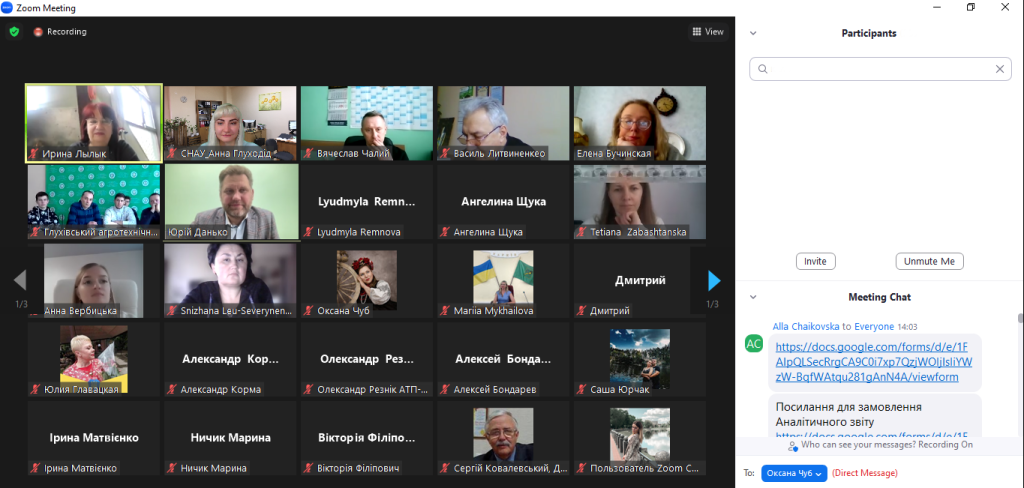Select Юрій Данько video thumbnail
The width and height of the screenshot is (1024, 488).
click(x=231, y=201)
